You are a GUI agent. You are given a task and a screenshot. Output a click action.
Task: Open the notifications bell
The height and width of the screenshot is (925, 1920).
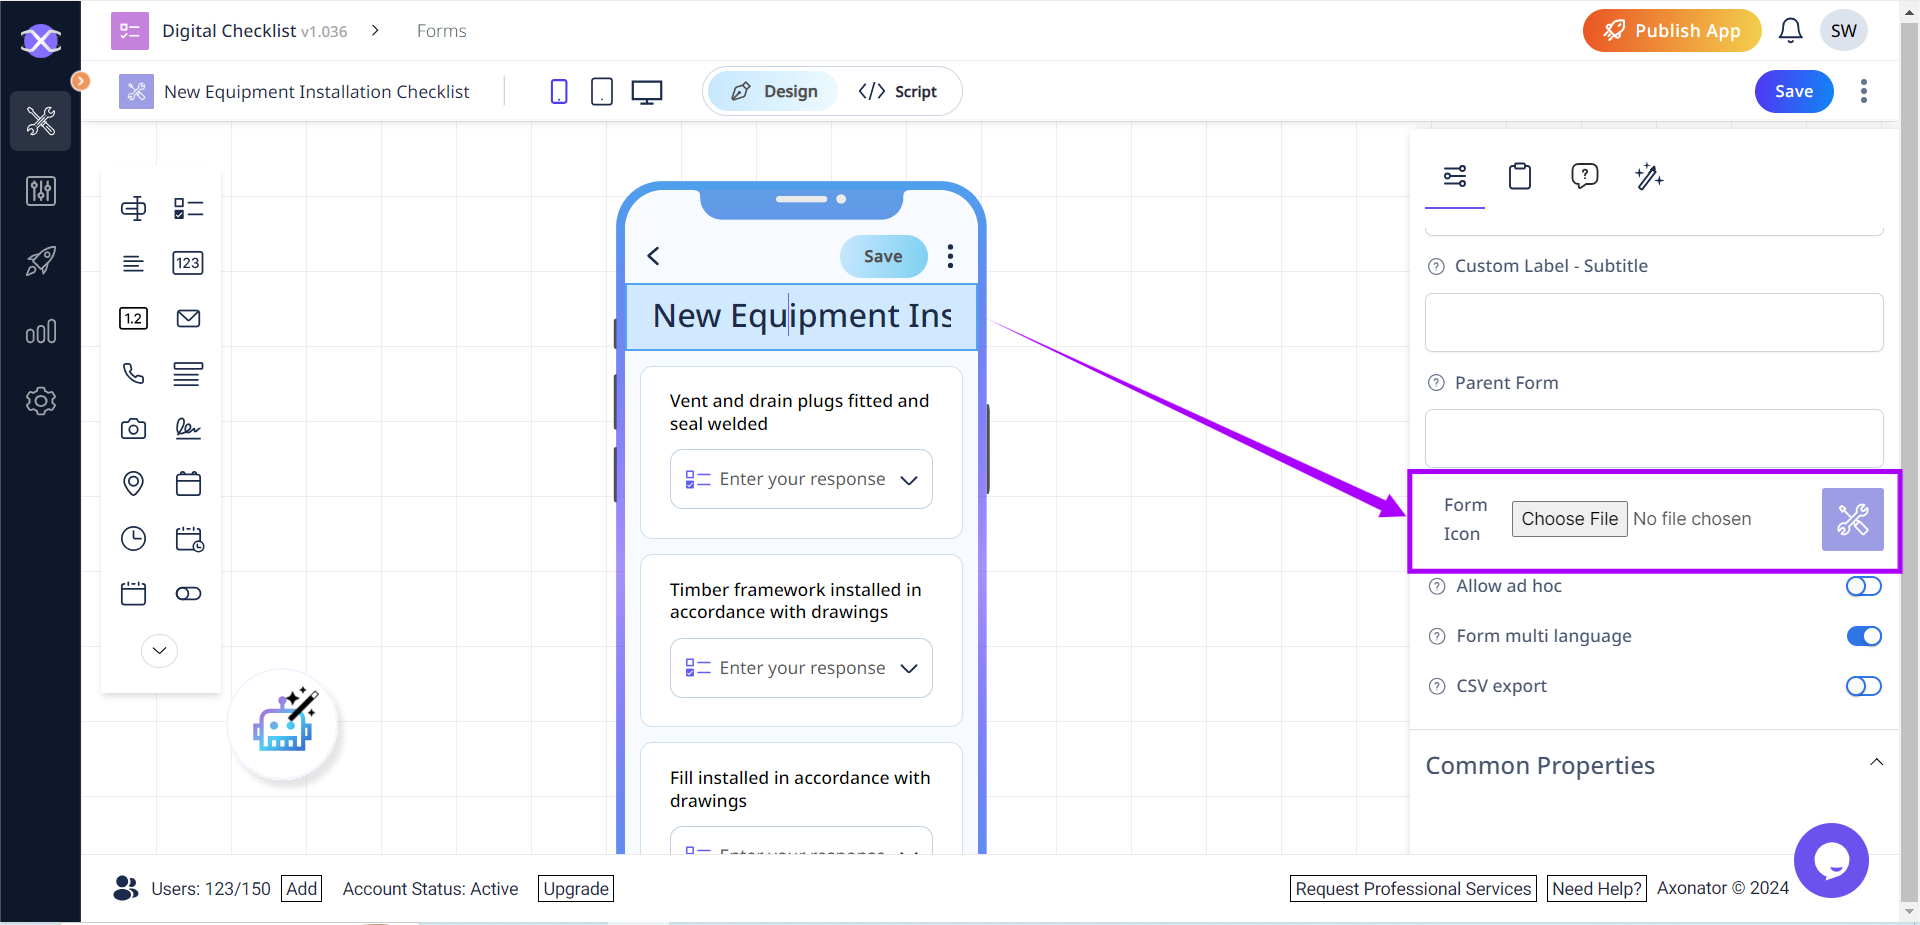1790,31
